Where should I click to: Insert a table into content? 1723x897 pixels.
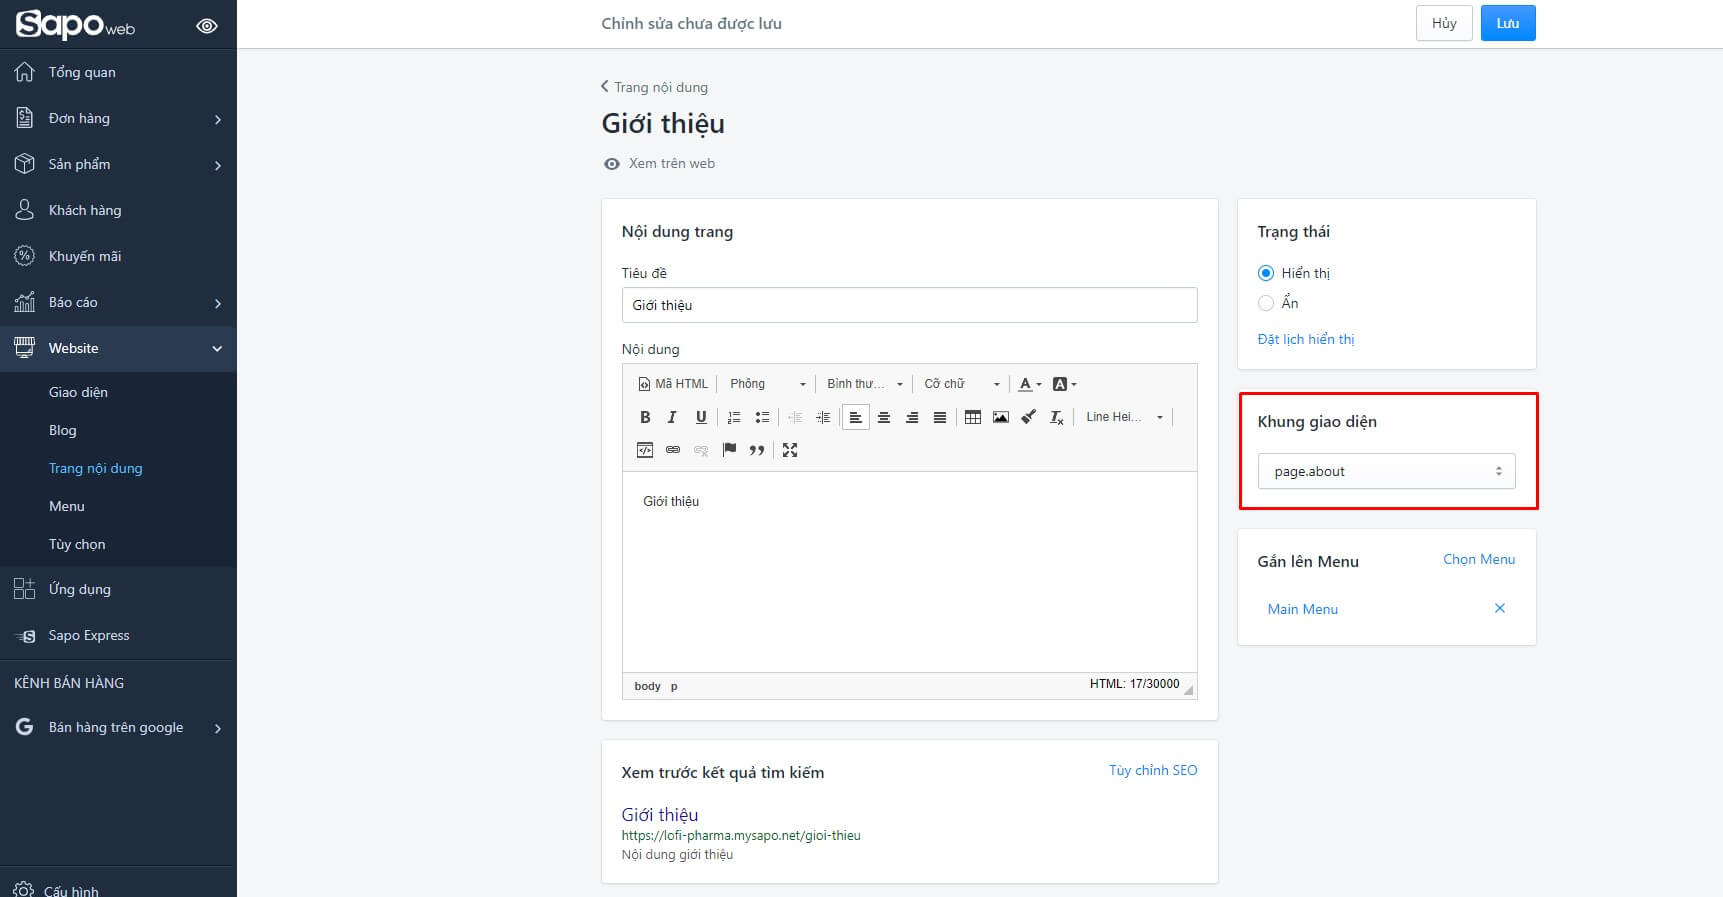pyautogui.click(x=973, y=417)
